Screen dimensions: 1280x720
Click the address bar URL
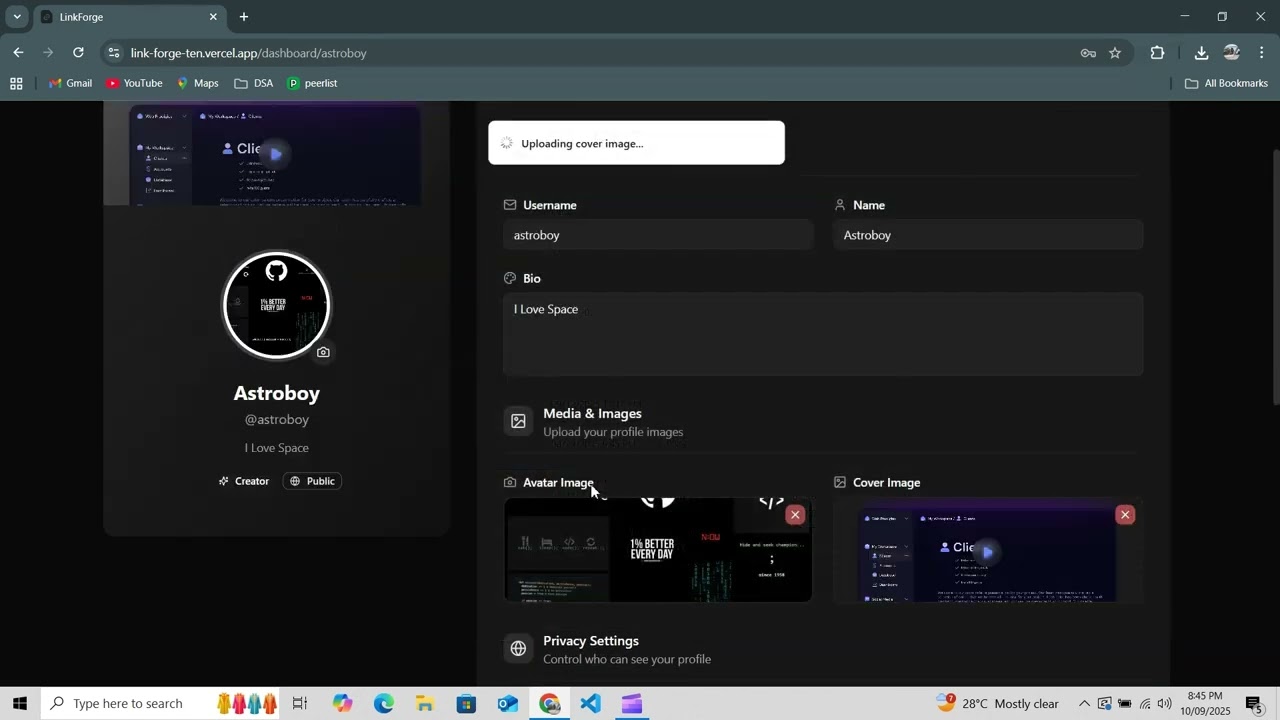(x=249, y=53)
